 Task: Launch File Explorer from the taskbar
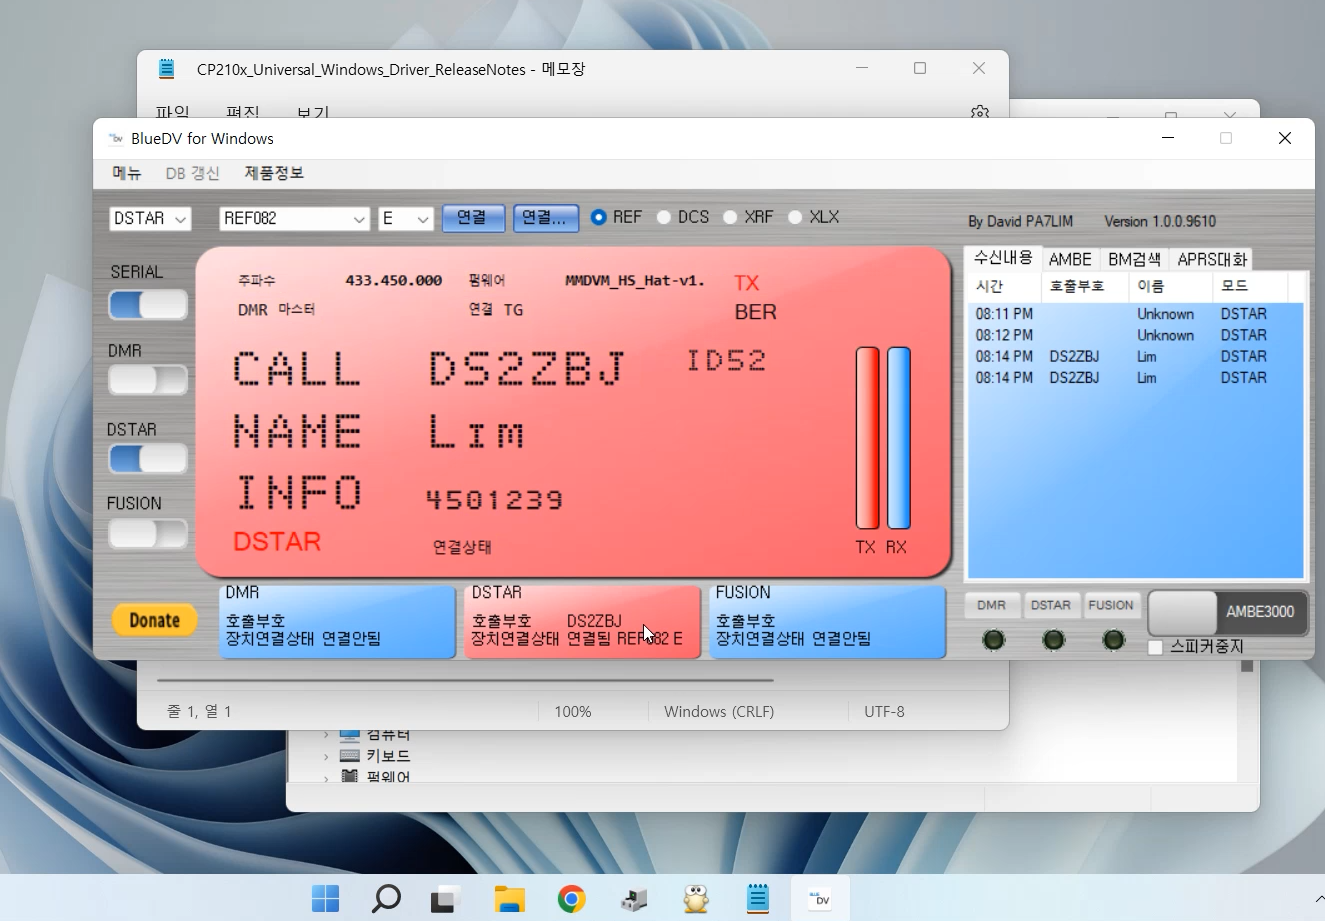509,899
